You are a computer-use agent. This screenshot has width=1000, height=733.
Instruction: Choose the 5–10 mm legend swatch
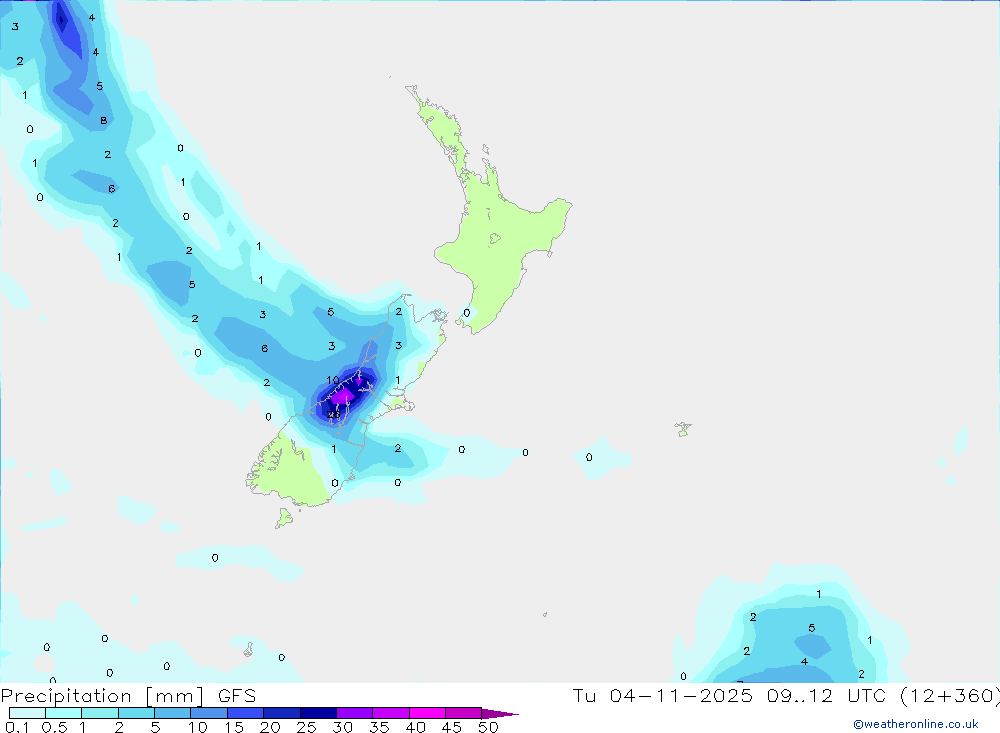point(172,713)
